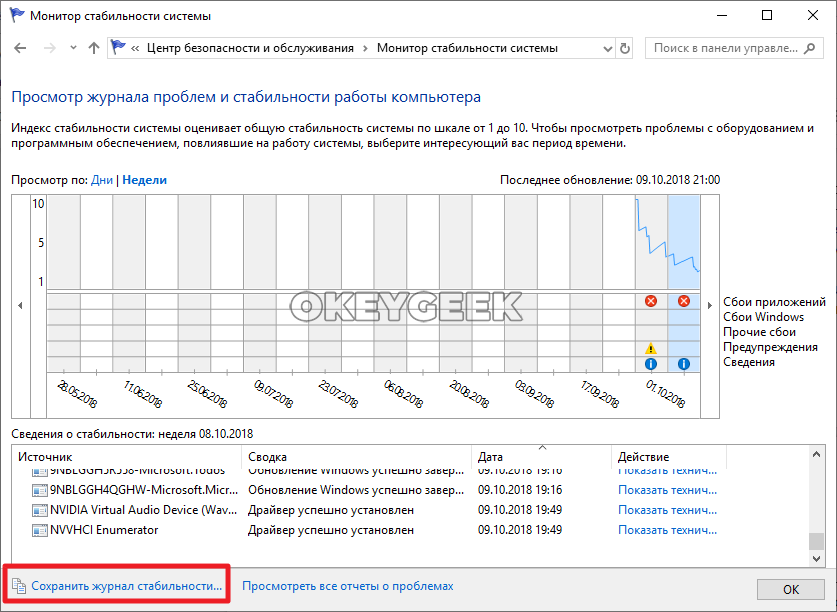This screenshot has width=837, height=612.
Task: Open Просмотреть все отчеты о проблемах
Action: coord(347,586)
